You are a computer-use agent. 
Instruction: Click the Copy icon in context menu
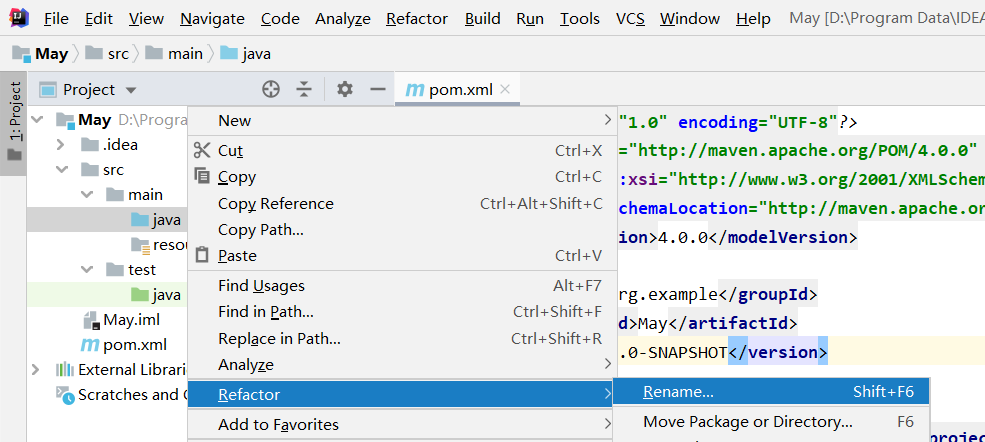pyautogui.click(x=202, y=177)
